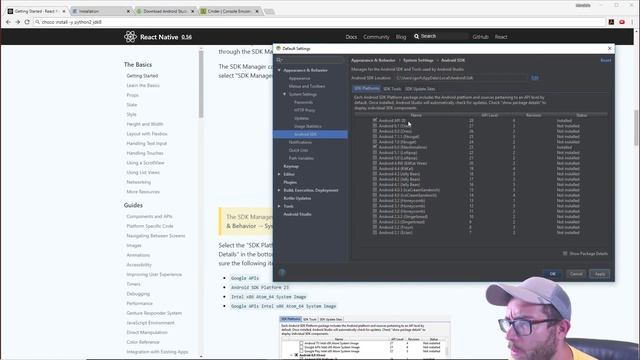Collapse System Settings tree node

(284, 94)
